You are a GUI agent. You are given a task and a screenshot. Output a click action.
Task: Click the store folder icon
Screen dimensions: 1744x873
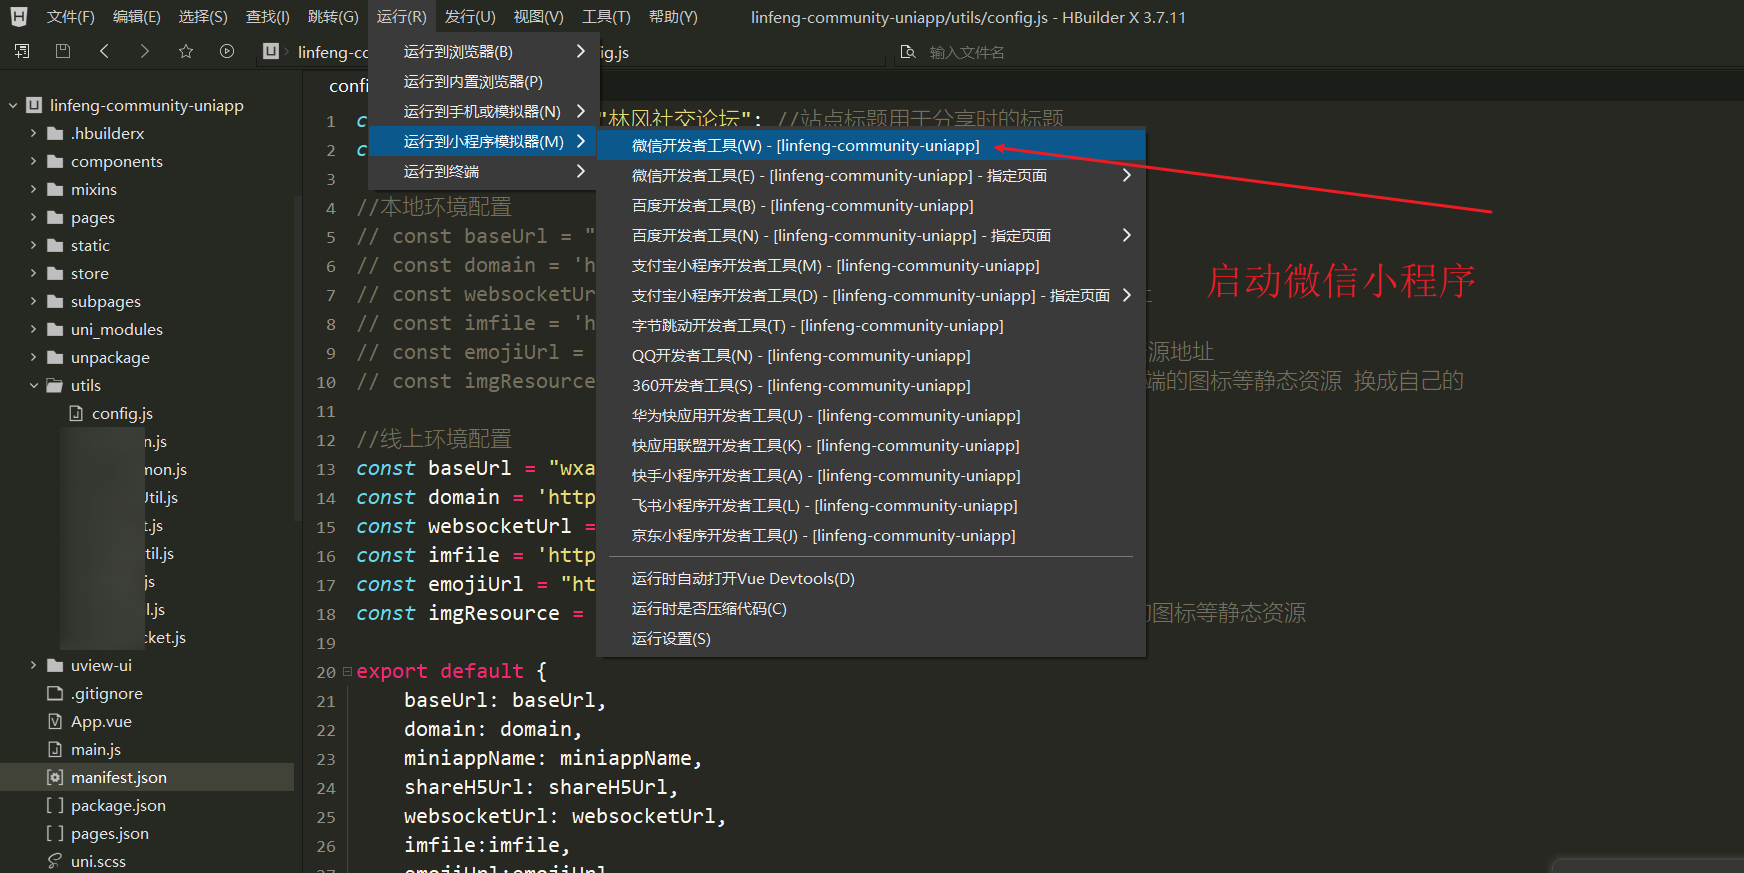(55, 273)
